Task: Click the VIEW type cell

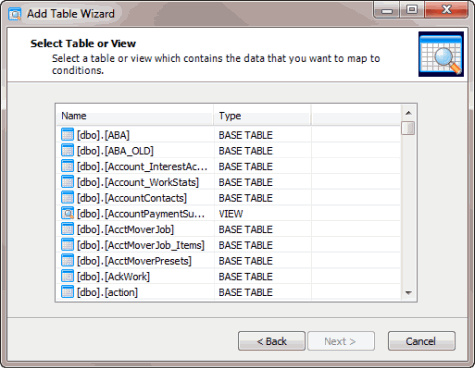Action: click(x=231, y=214)
